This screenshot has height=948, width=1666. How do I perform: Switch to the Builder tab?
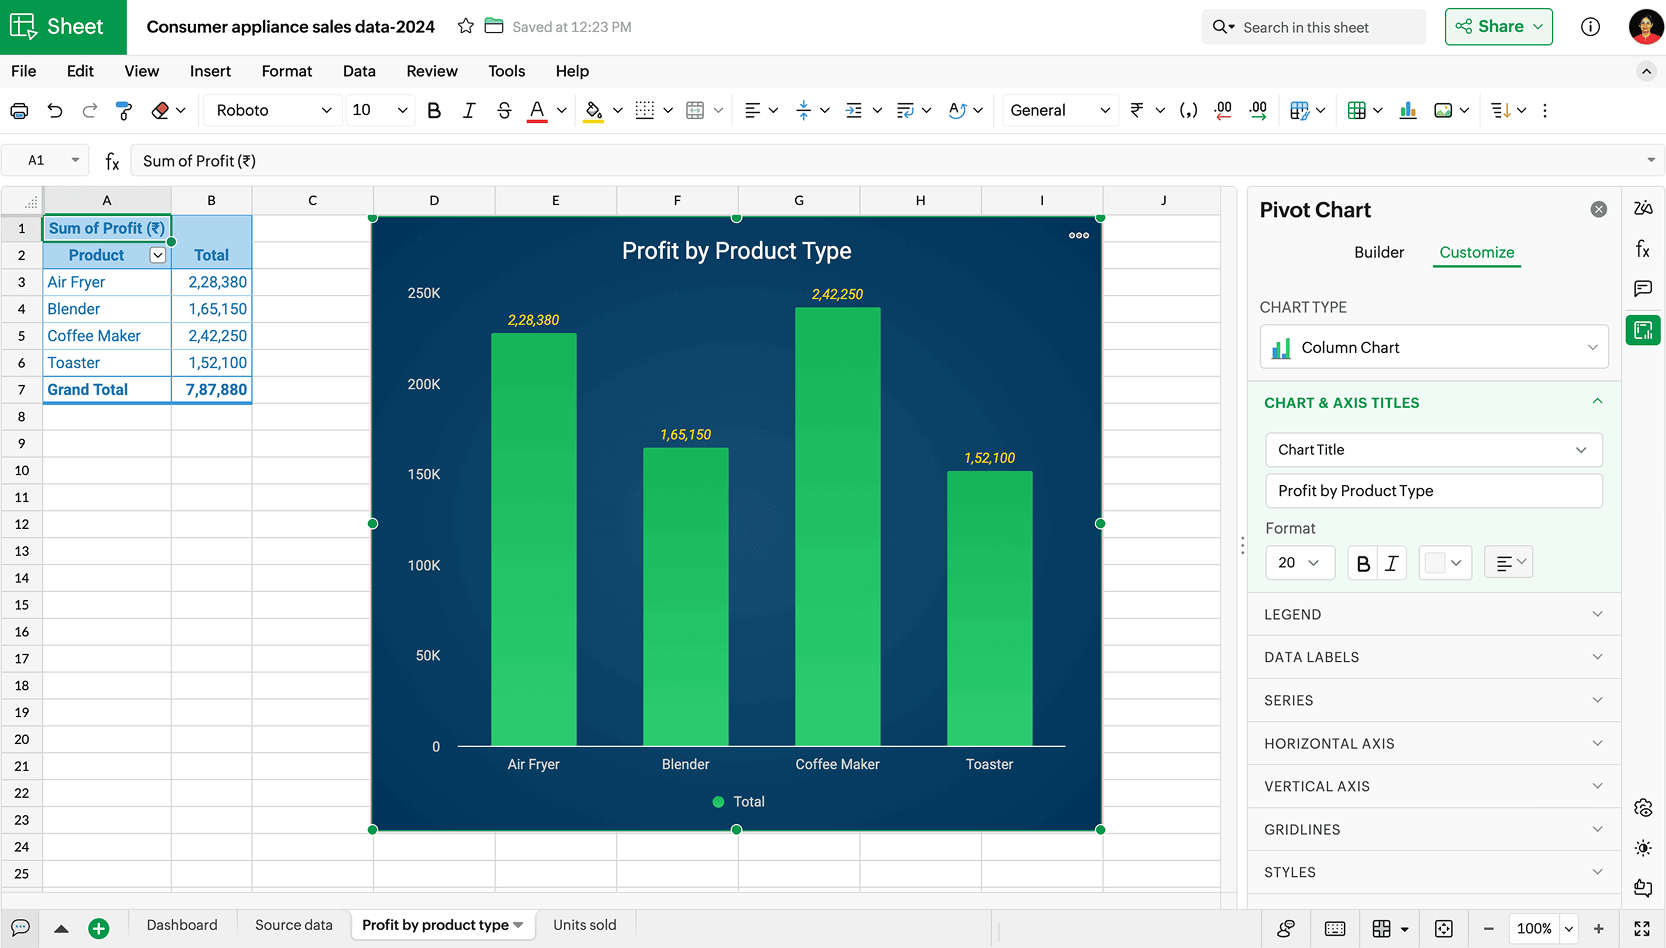click(x=1378, y=253)
